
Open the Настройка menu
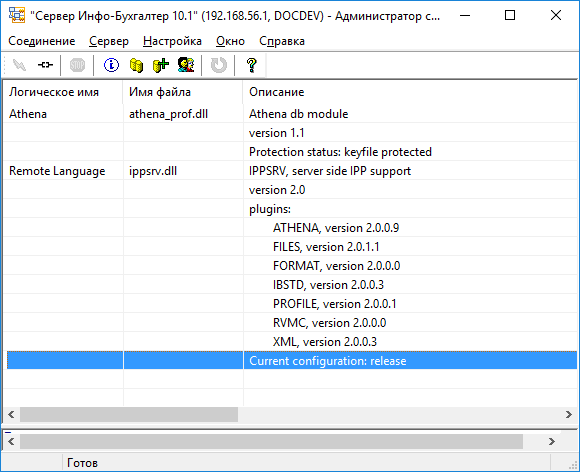pyautogui.click(x=172, y=41)
